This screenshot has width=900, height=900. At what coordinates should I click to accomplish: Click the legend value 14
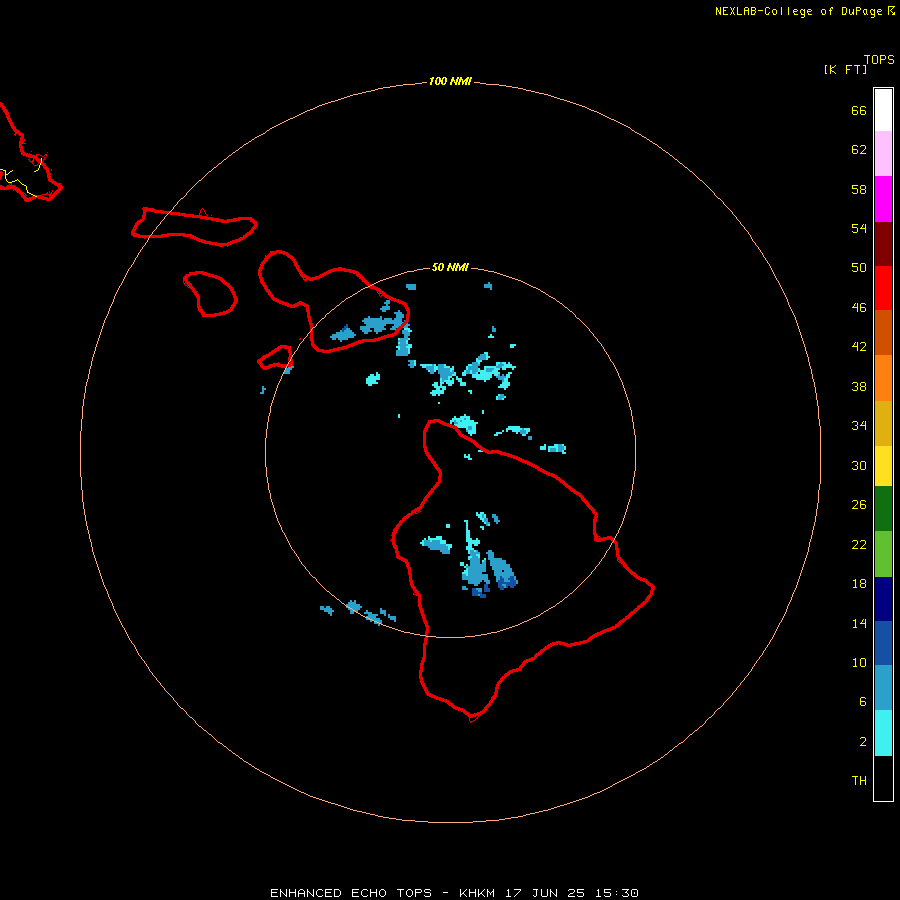coord(859,623)
